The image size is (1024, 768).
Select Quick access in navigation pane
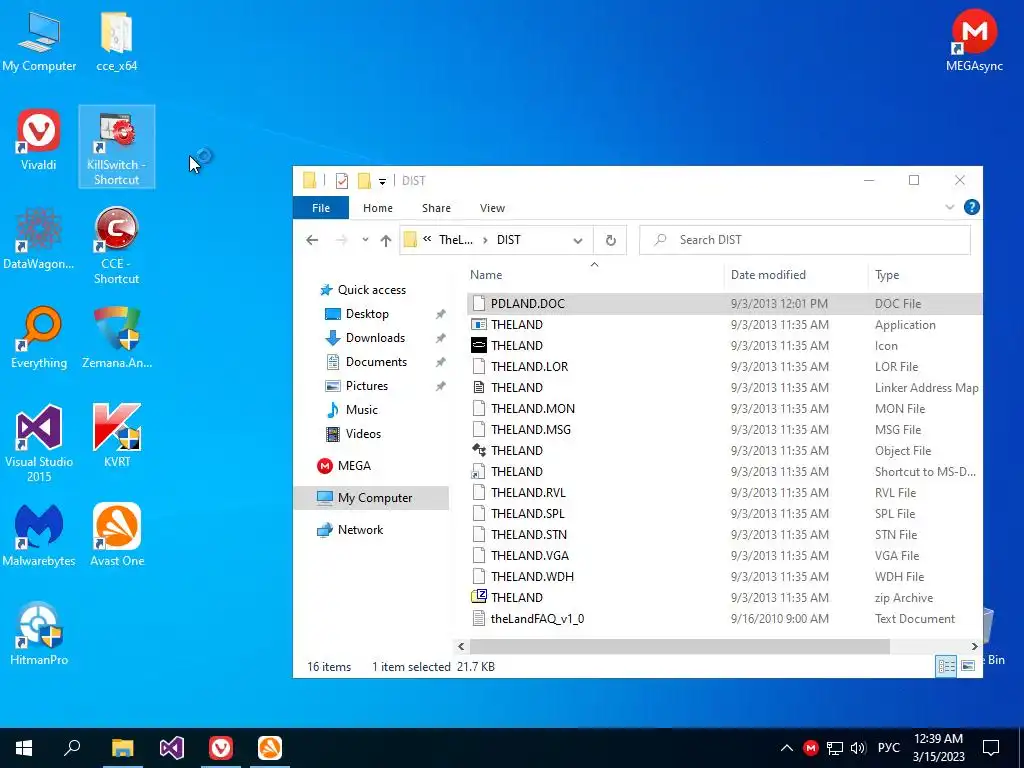pos(362,290)
